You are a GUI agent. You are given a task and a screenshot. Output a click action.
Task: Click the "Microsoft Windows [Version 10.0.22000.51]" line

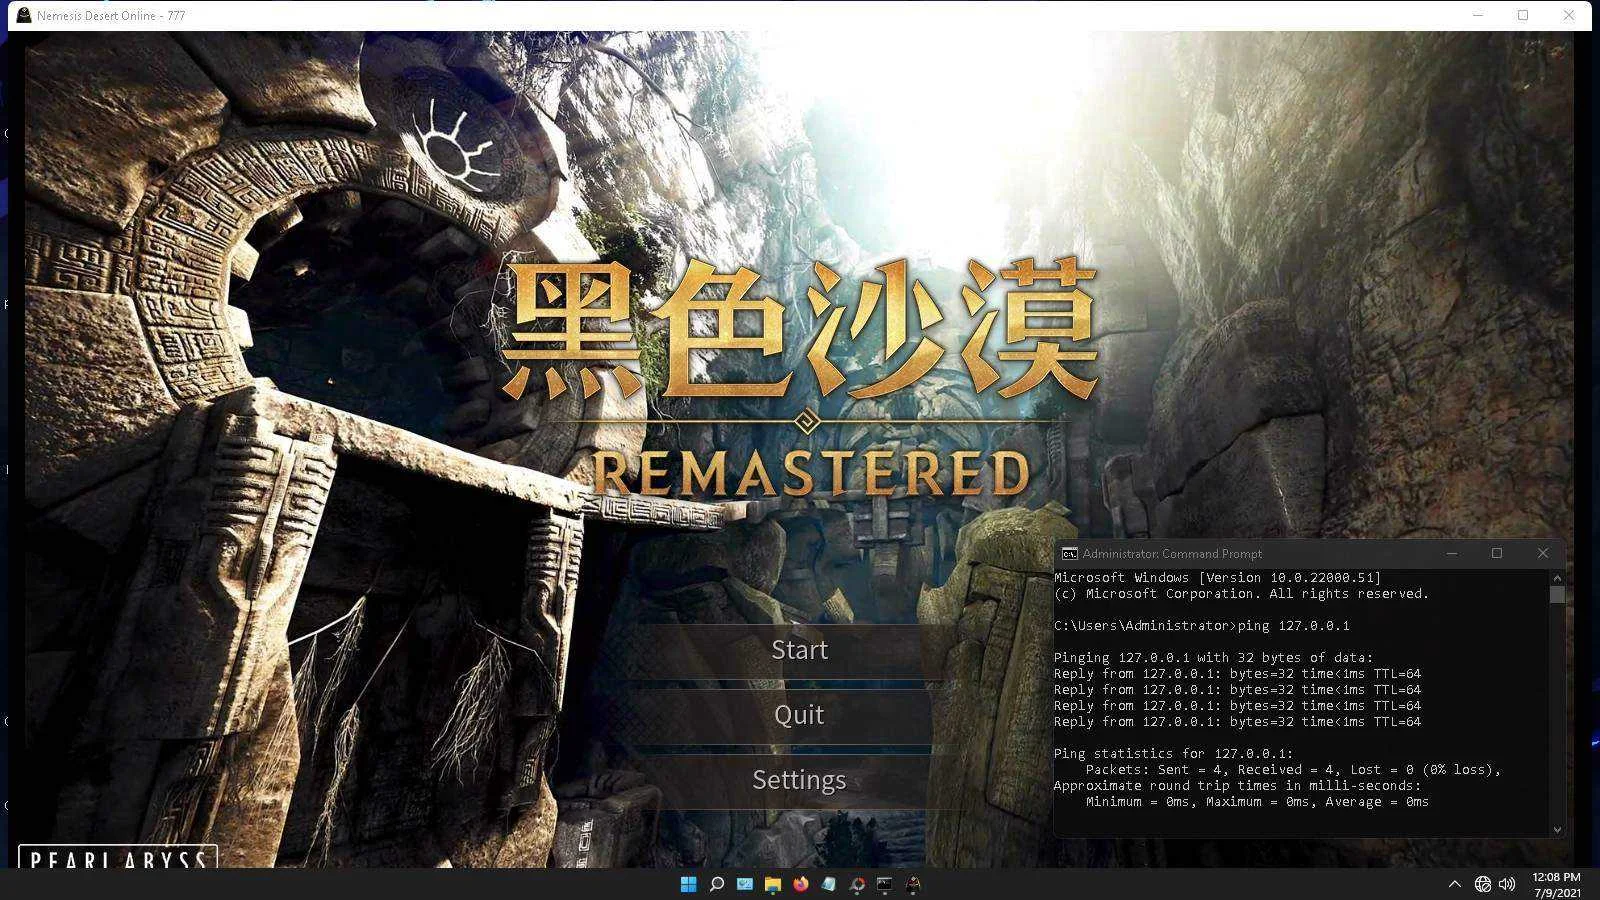1217,578
